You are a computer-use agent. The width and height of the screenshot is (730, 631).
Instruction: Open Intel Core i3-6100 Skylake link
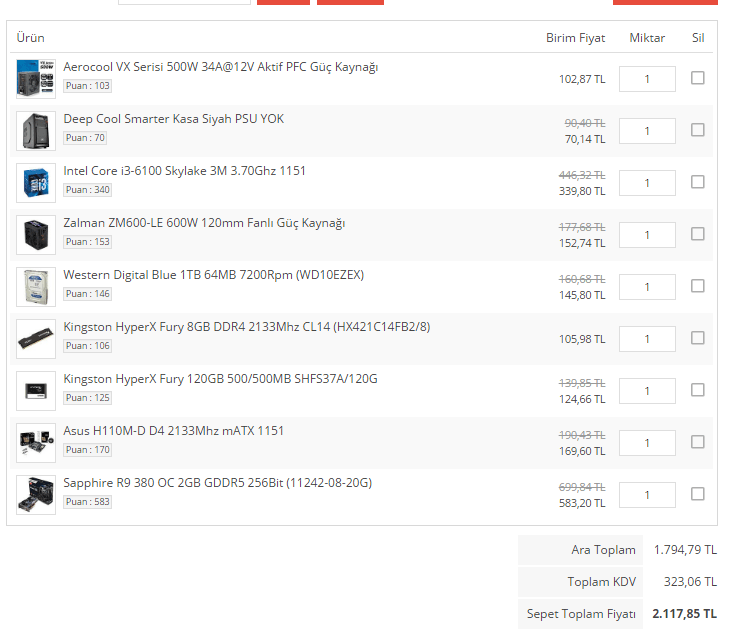click(x=184, y=171)
